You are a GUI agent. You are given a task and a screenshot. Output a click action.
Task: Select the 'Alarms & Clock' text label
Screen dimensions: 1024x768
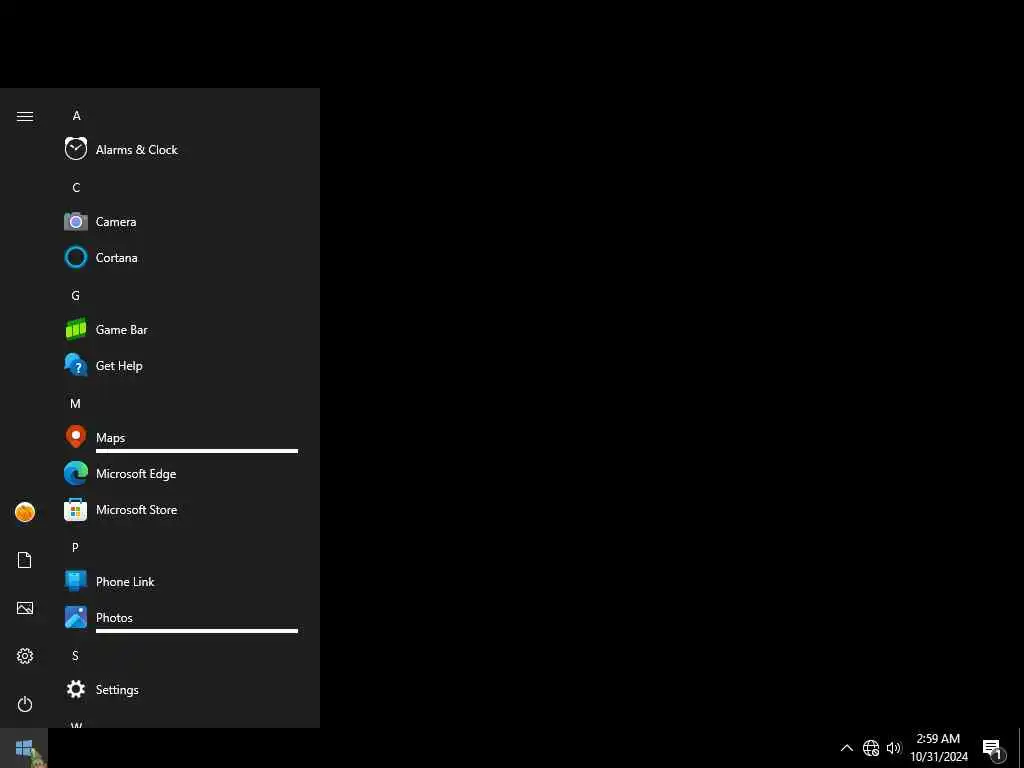136,150
